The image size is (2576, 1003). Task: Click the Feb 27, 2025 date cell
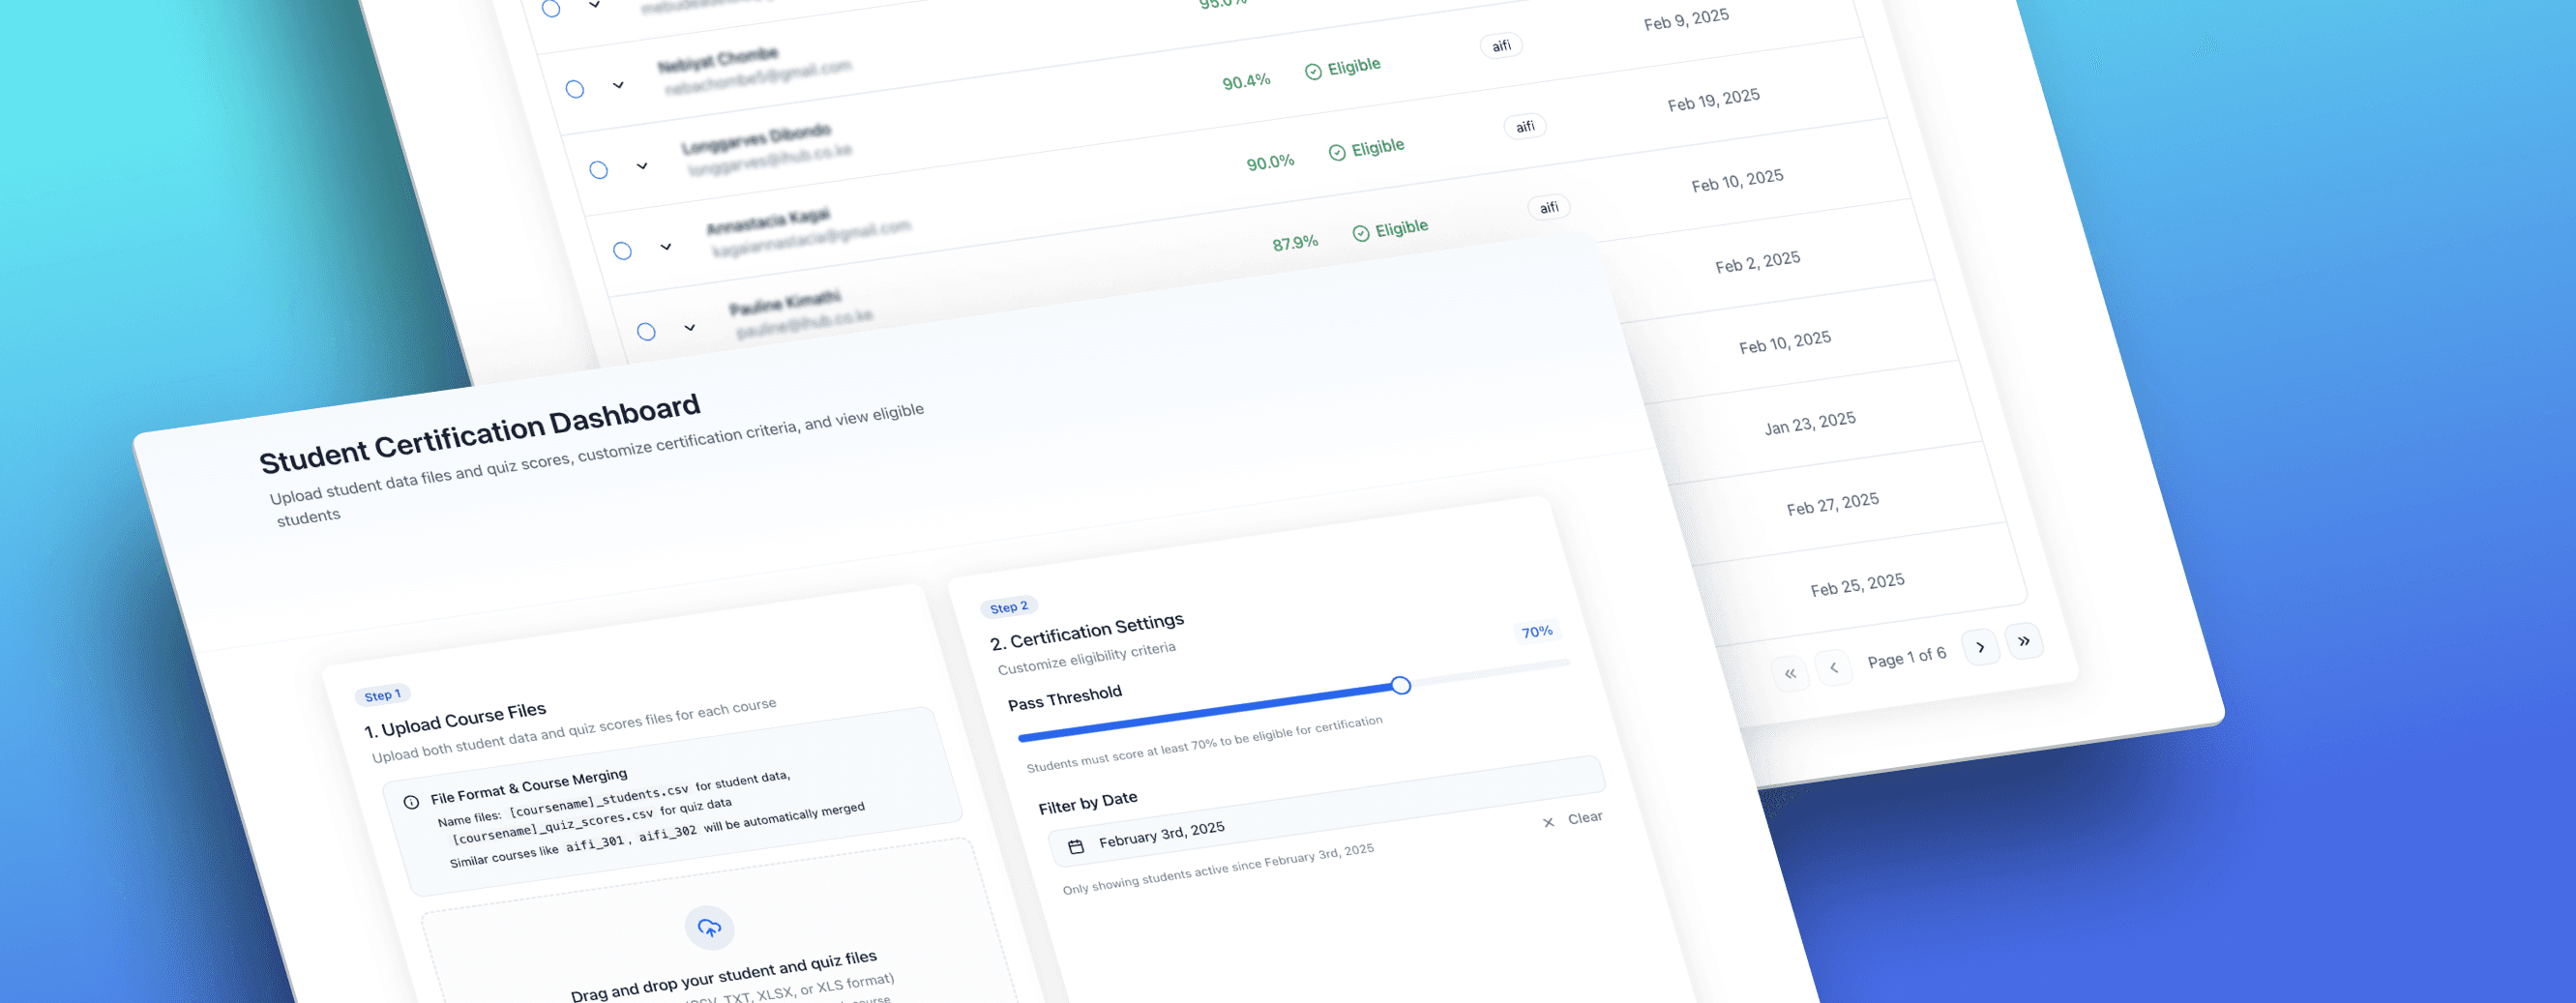1832,504
